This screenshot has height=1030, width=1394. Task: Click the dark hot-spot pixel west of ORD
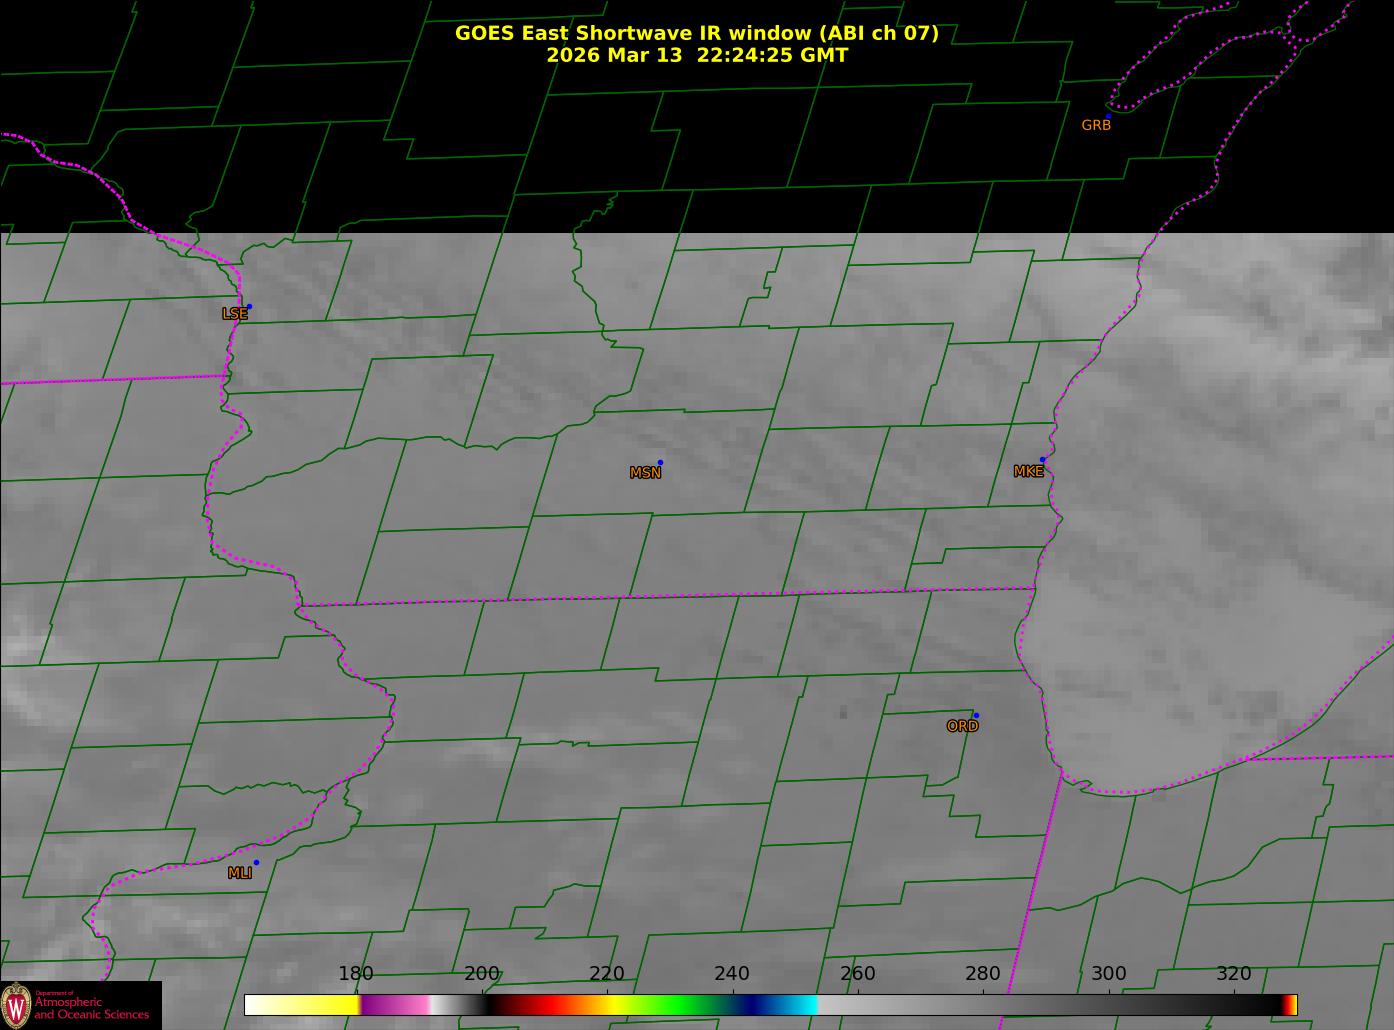click(843, 712)
